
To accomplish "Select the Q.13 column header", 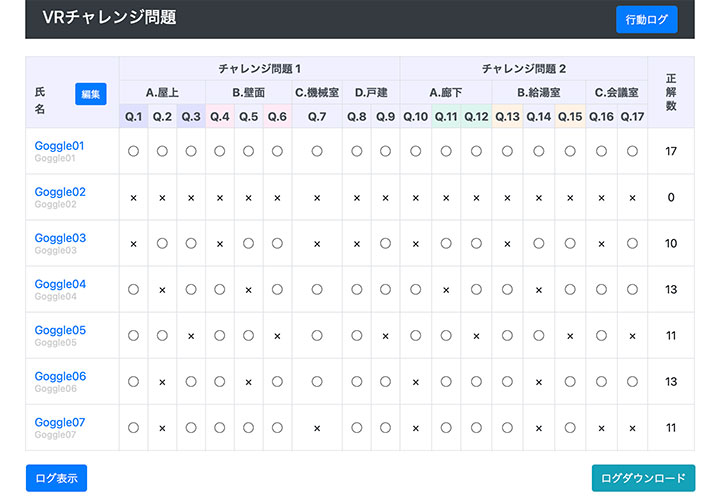I will coord(507,117).
